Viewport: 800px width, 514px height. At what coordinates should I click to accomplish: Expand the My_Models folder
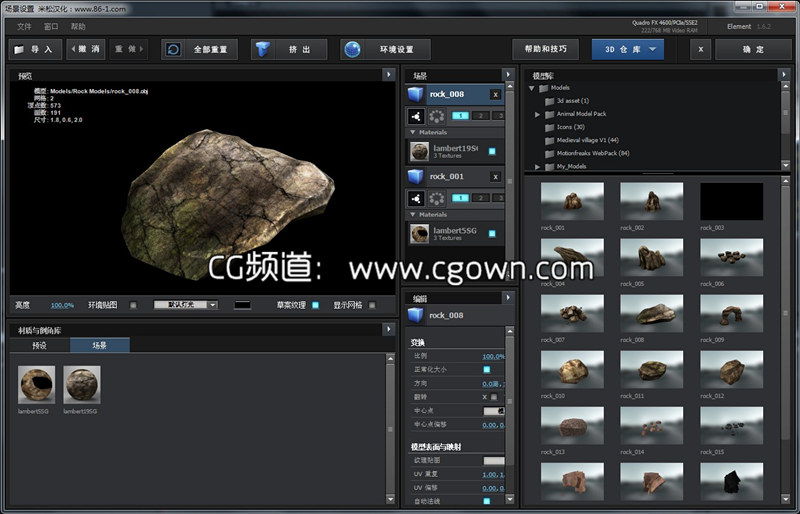537,167
